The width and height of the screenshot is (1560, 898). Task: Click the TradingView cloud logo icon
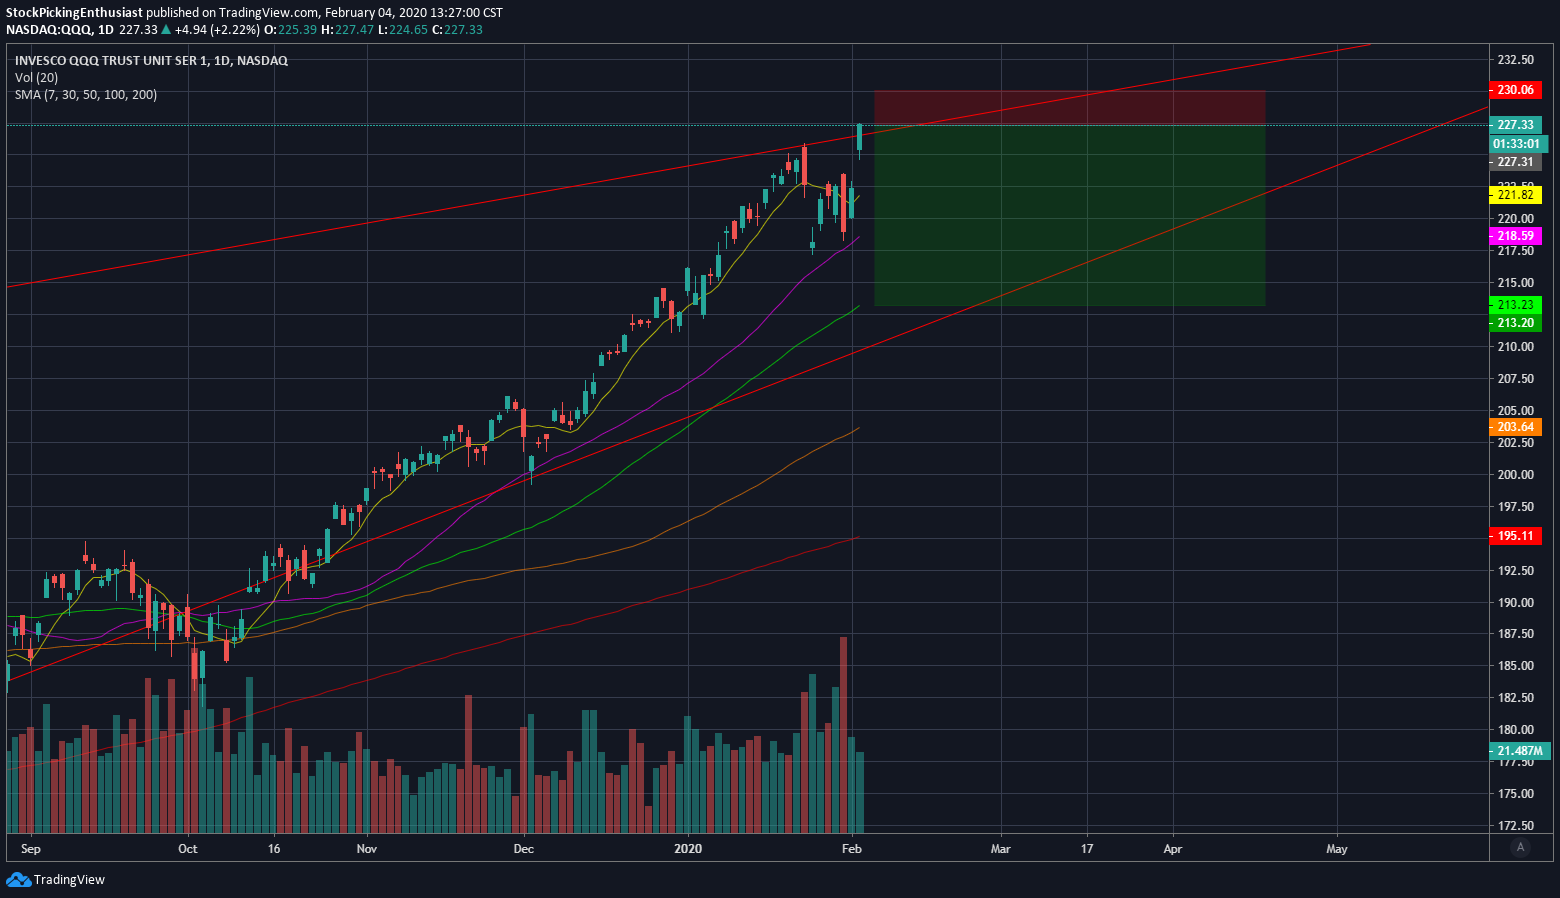tap(18, 879)
